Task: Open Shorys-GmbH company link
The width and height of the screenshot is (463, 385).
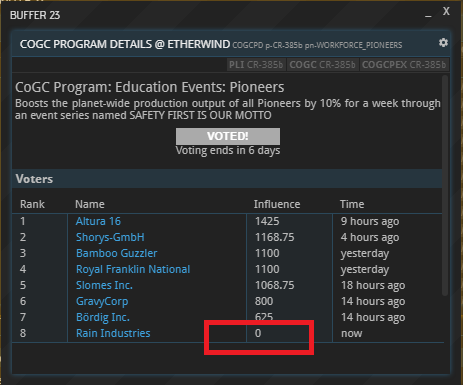Action: pyautogui.click(x=110, y=237)
